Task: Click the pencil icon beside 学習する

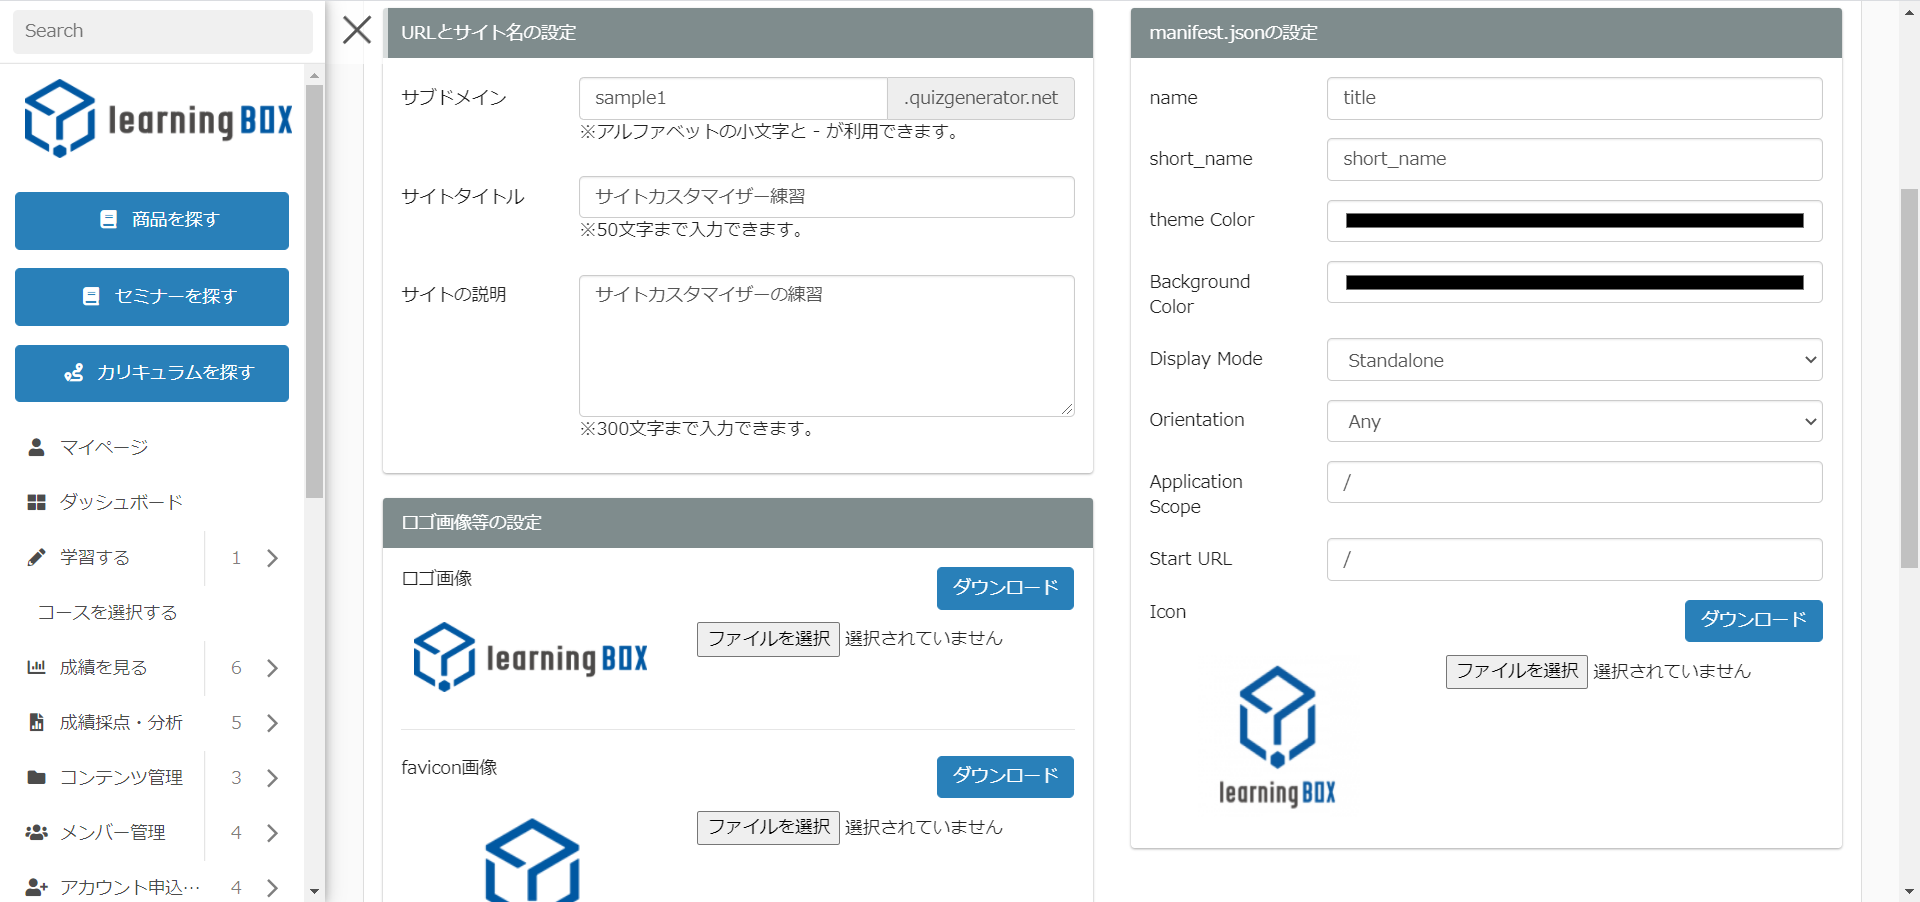Action: 36,557
